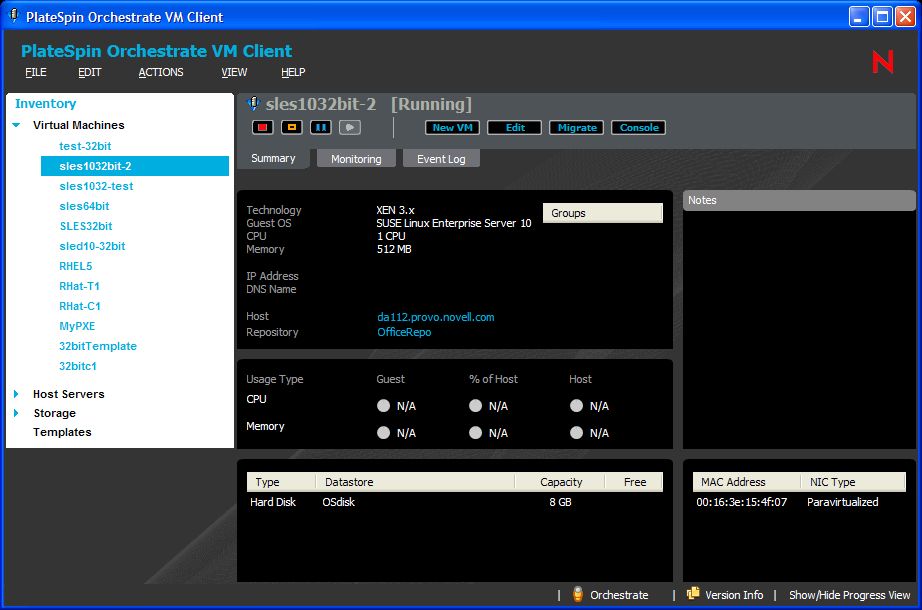
Task: Click the Storage label
Action: [55, 413]
